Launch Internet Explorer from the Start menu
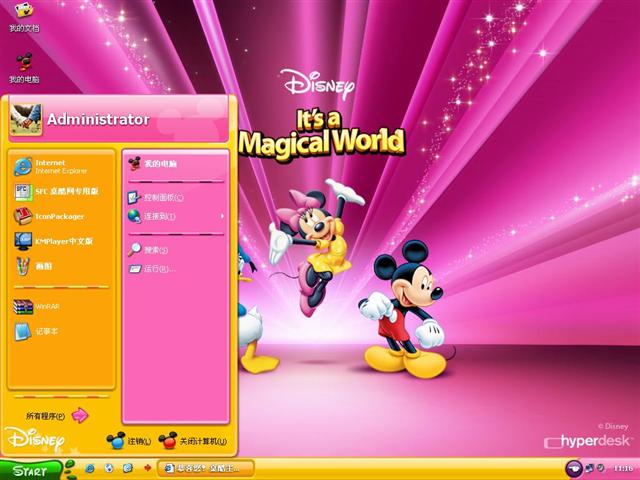 (x=60, y=167)
